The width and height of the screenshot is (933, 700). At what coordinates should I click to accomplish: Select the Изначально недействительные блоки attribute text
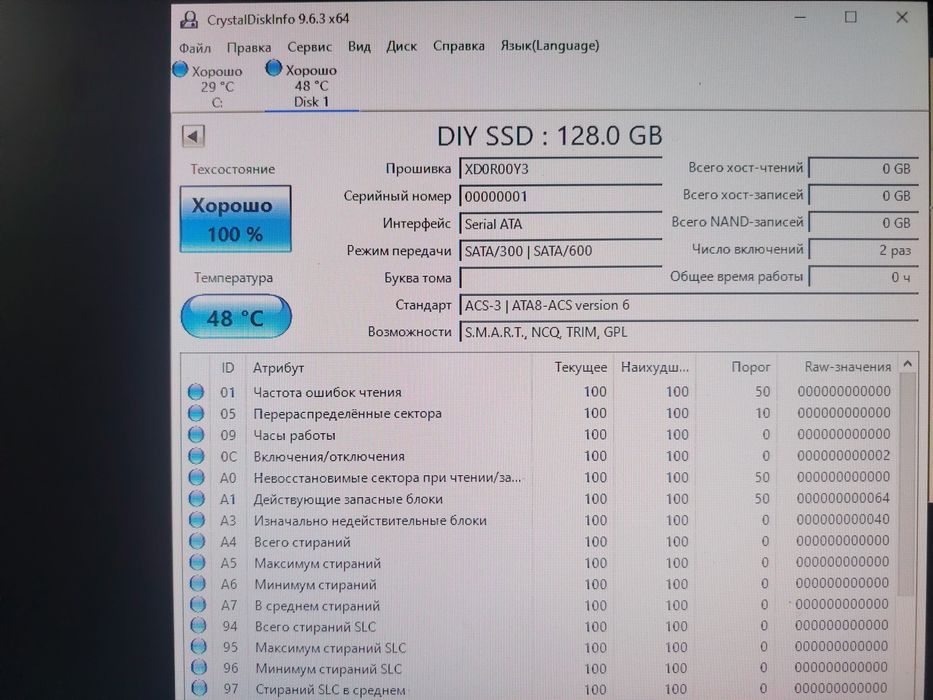coord(370,521)
